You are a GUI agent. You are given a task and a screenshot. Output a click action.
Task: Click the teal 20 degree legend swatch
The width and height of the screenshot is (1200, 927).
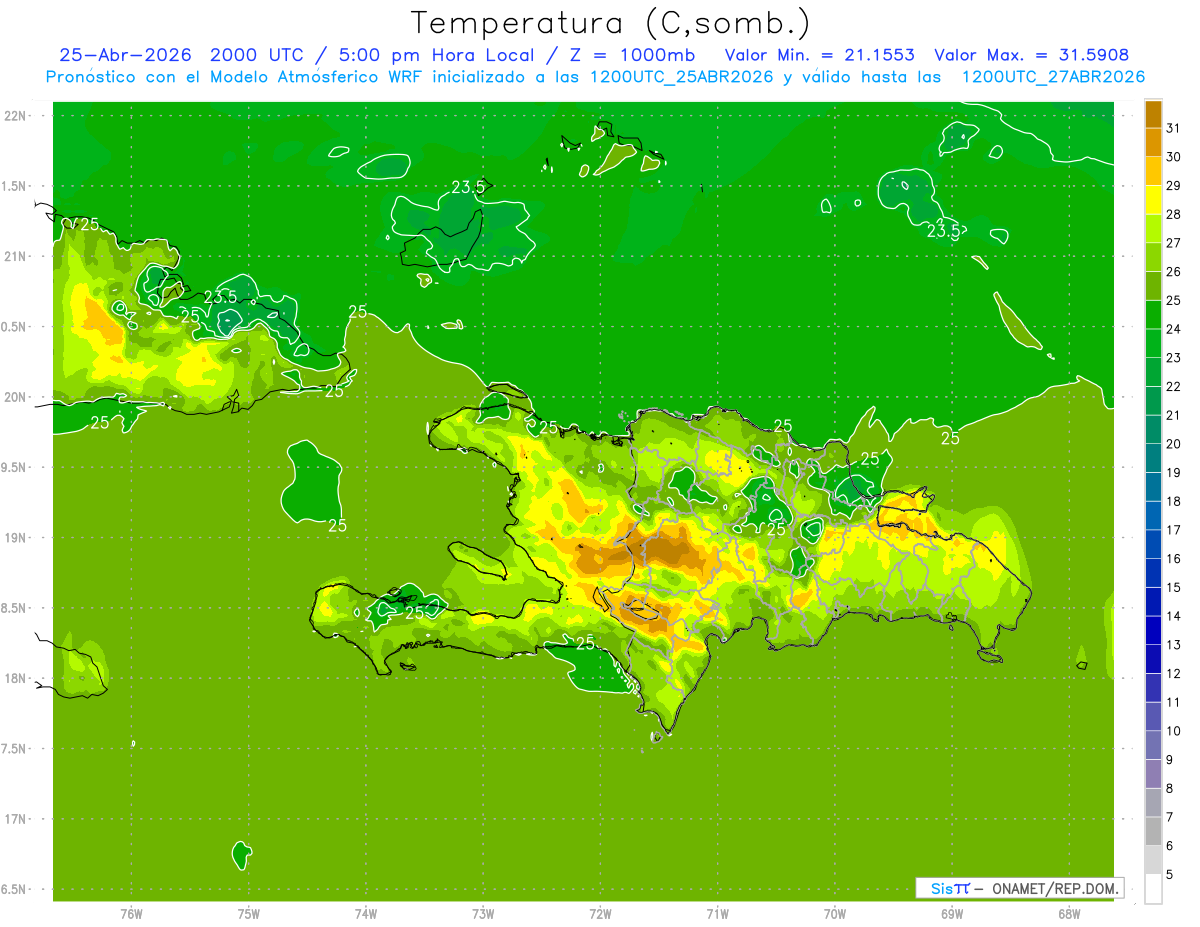point(1153,430)
